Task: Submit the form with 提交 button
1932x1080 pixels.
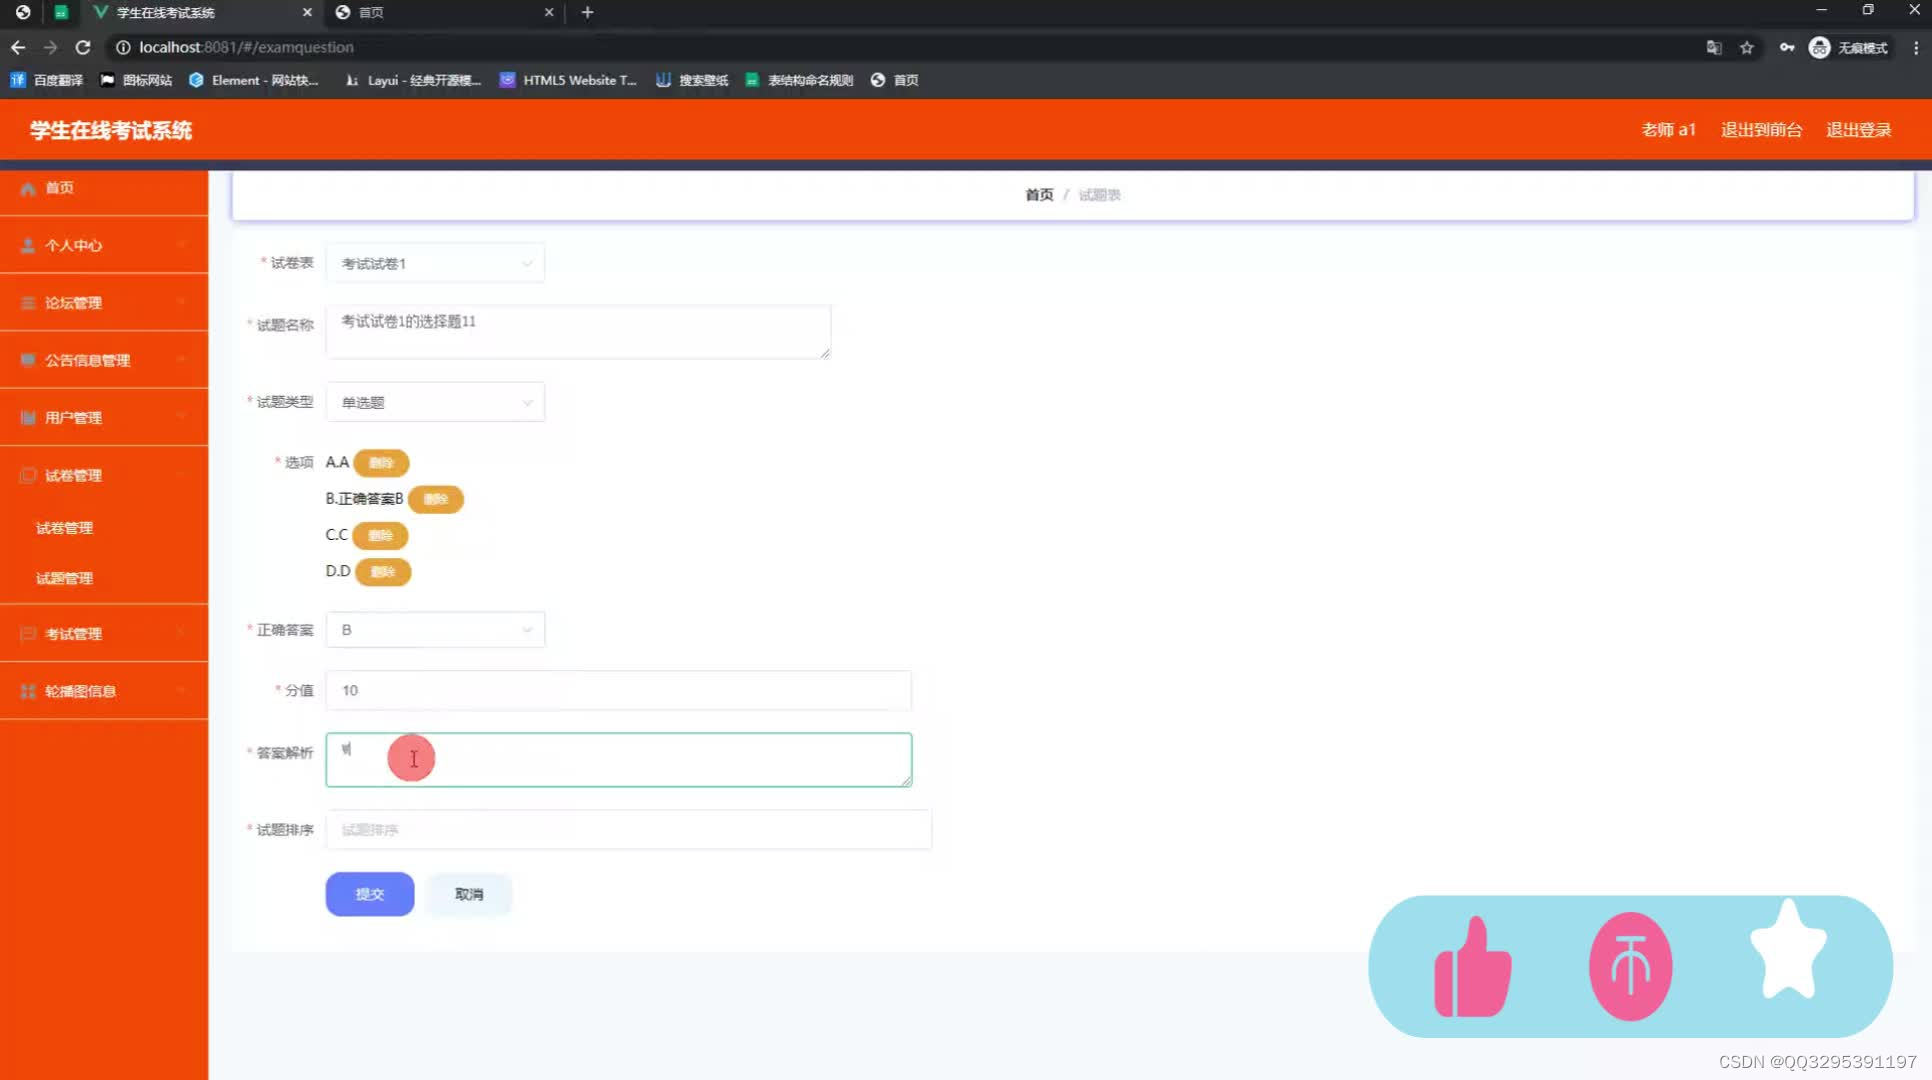Action: tap(370, 893)
